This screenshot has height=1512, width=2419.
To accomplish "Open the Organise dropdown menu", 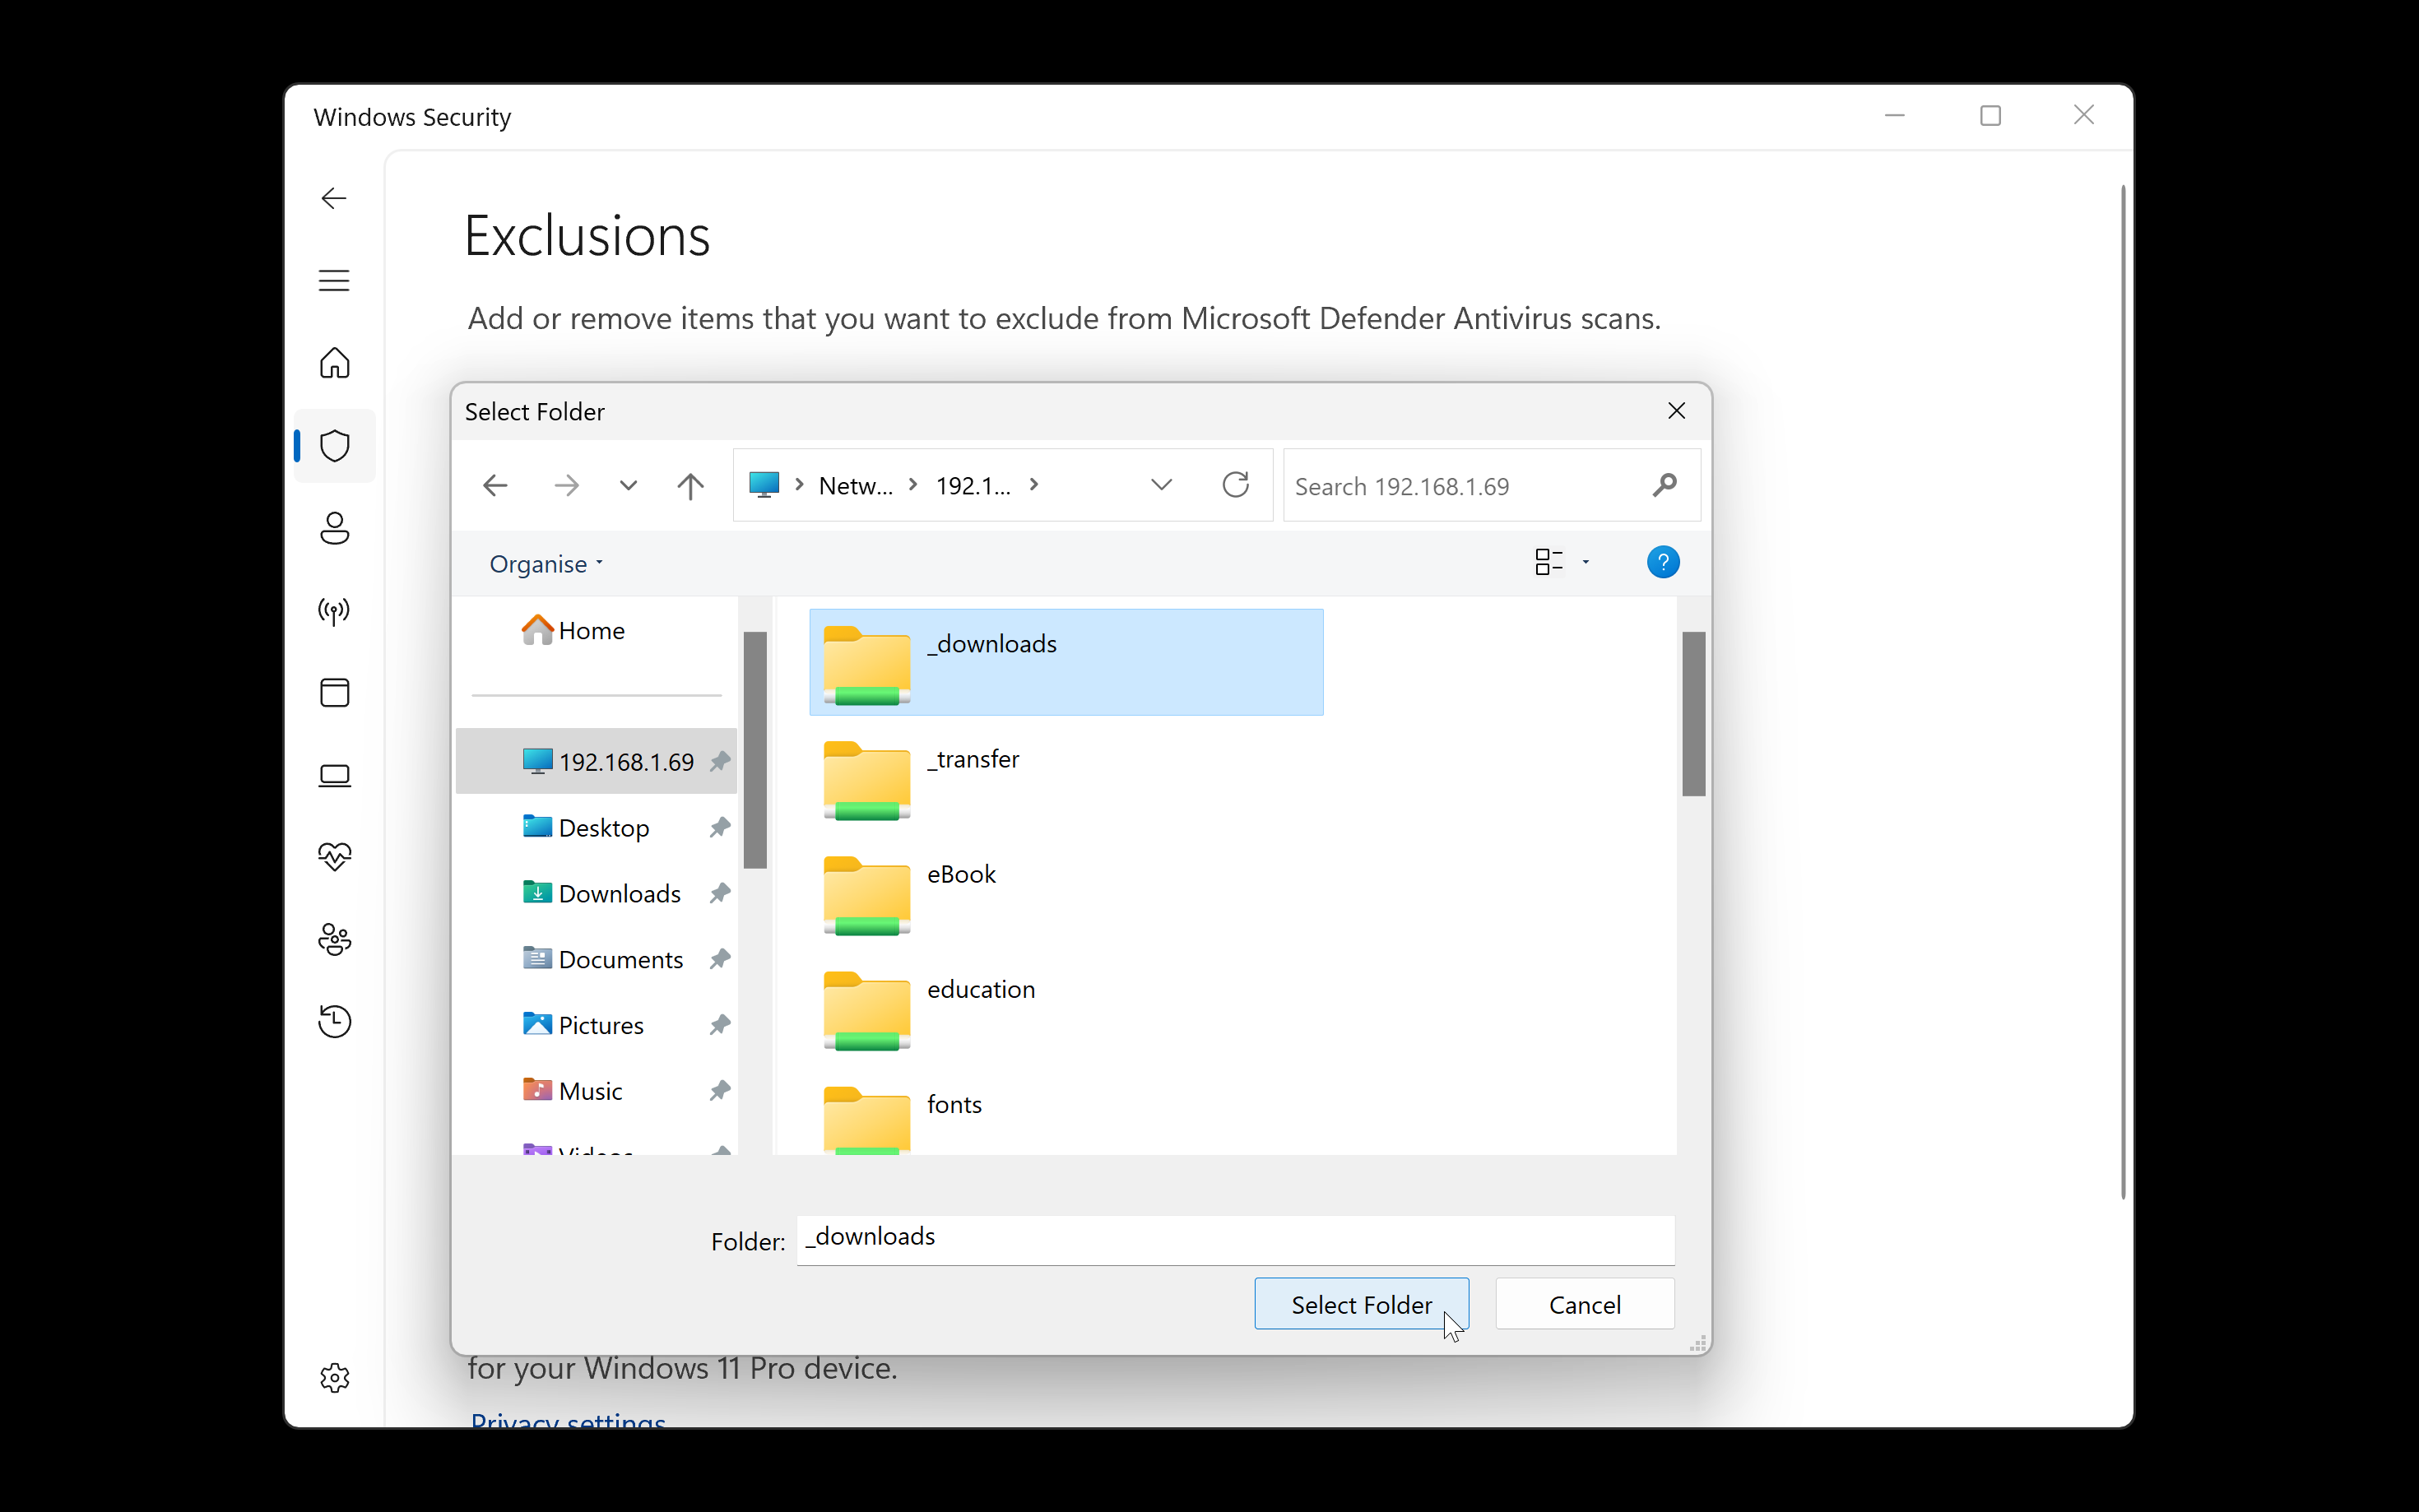I will tap(545, 563).
